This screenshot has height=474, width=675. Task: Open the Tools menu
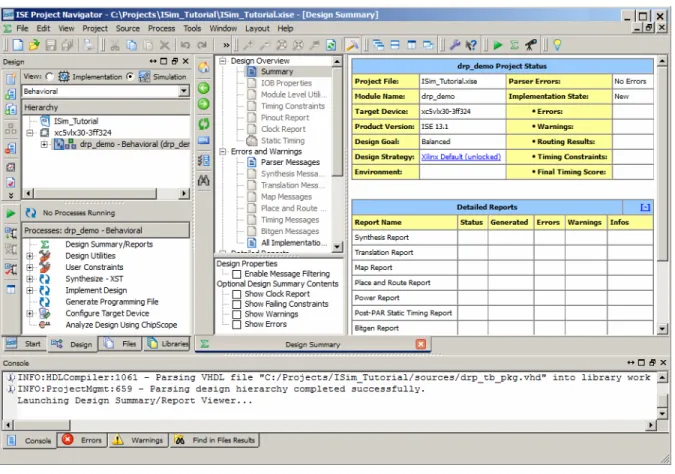click(192, 28)
